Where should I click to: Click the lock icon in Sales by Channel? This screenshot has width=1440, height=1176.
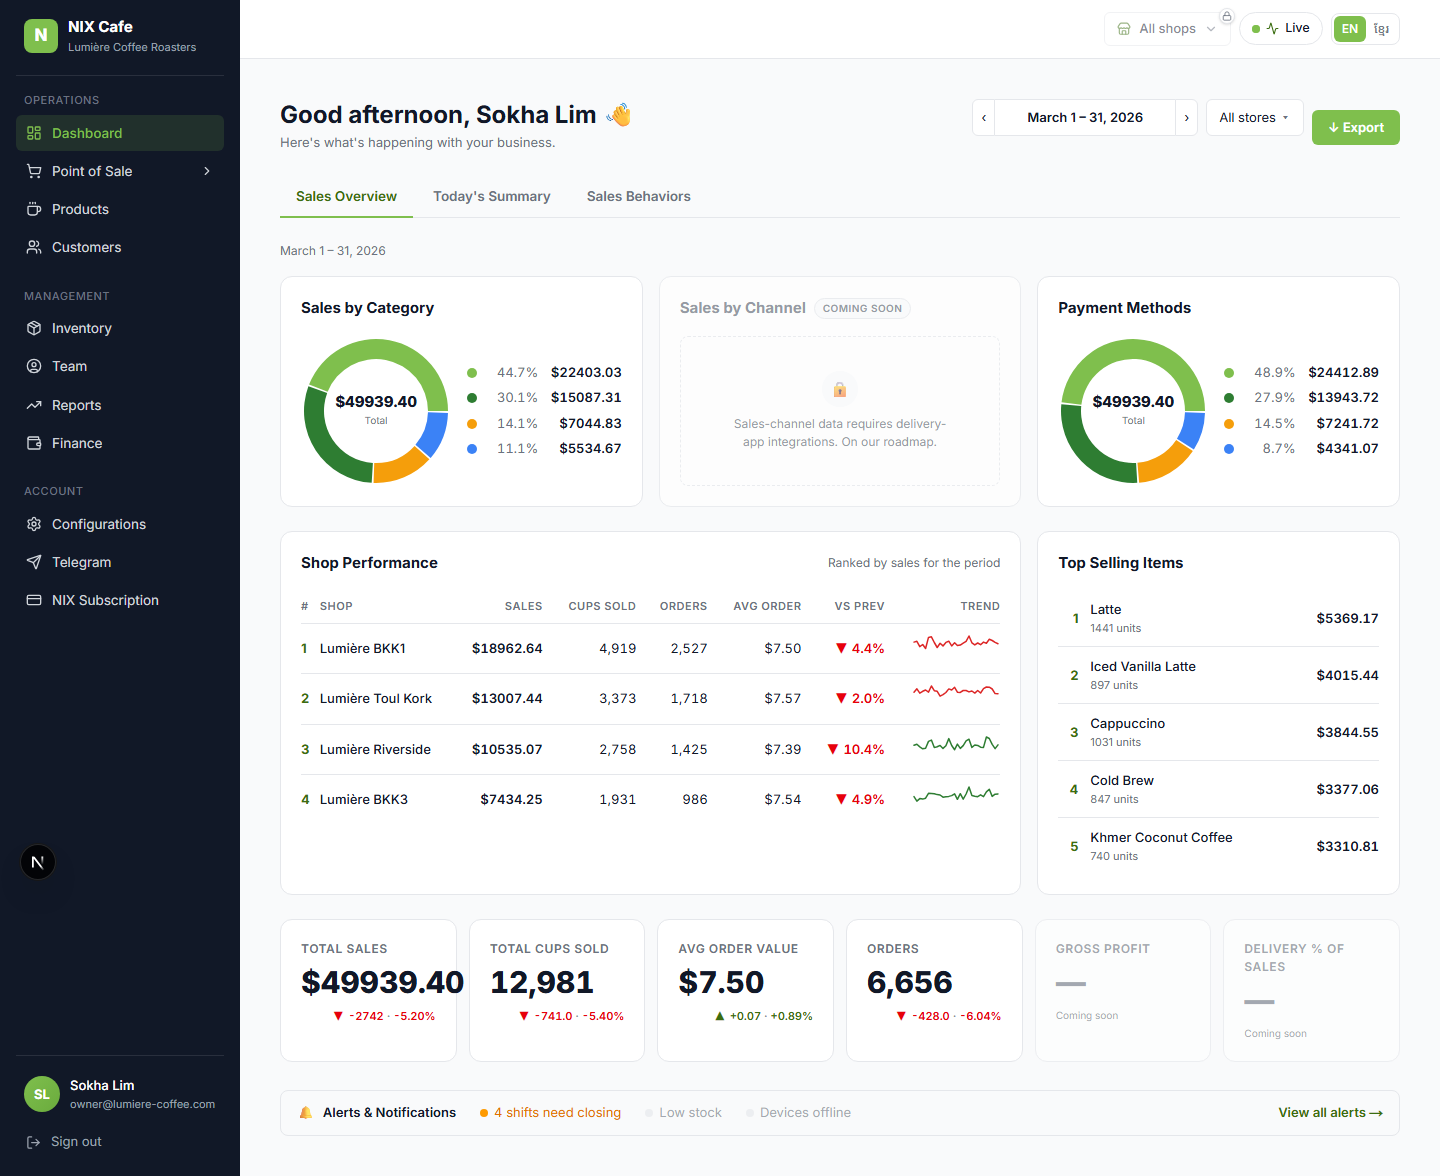840,389
